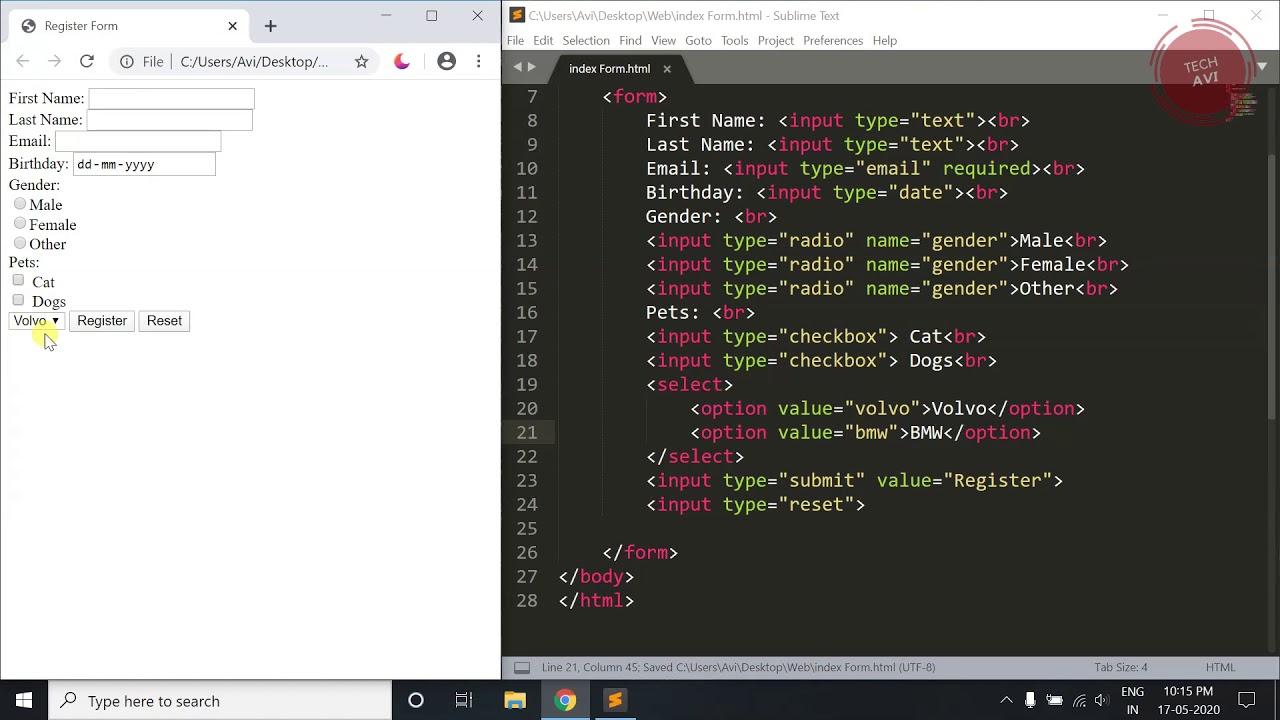Screen dimensions: 1280x720
Task: Open Chrome's three-dot menu
Action: click(x=479, y=61)
